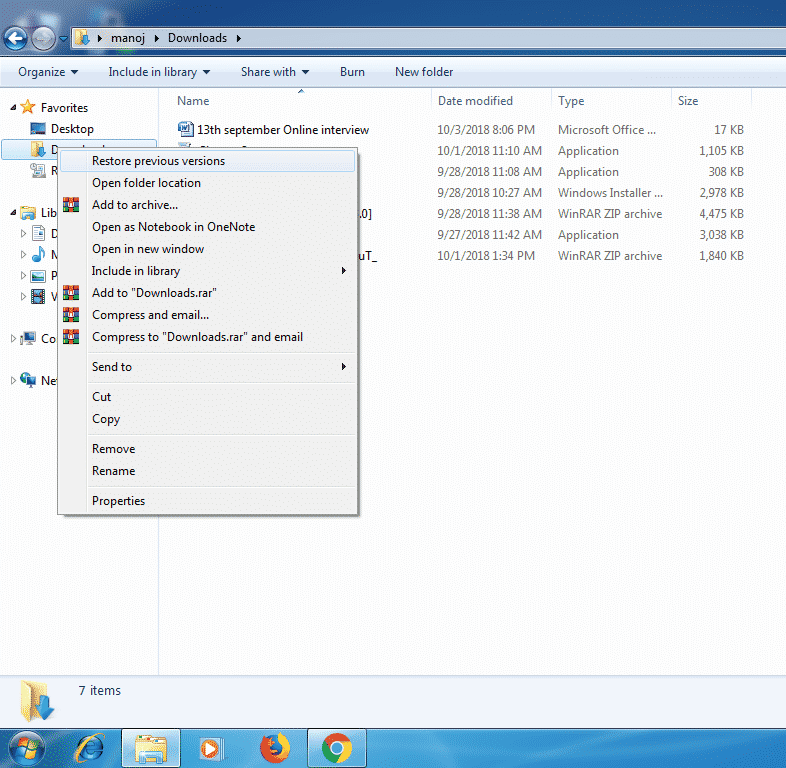Click WinRAR icon beside Compress and email
Screen dimensions: 786x768
(71, 315)
